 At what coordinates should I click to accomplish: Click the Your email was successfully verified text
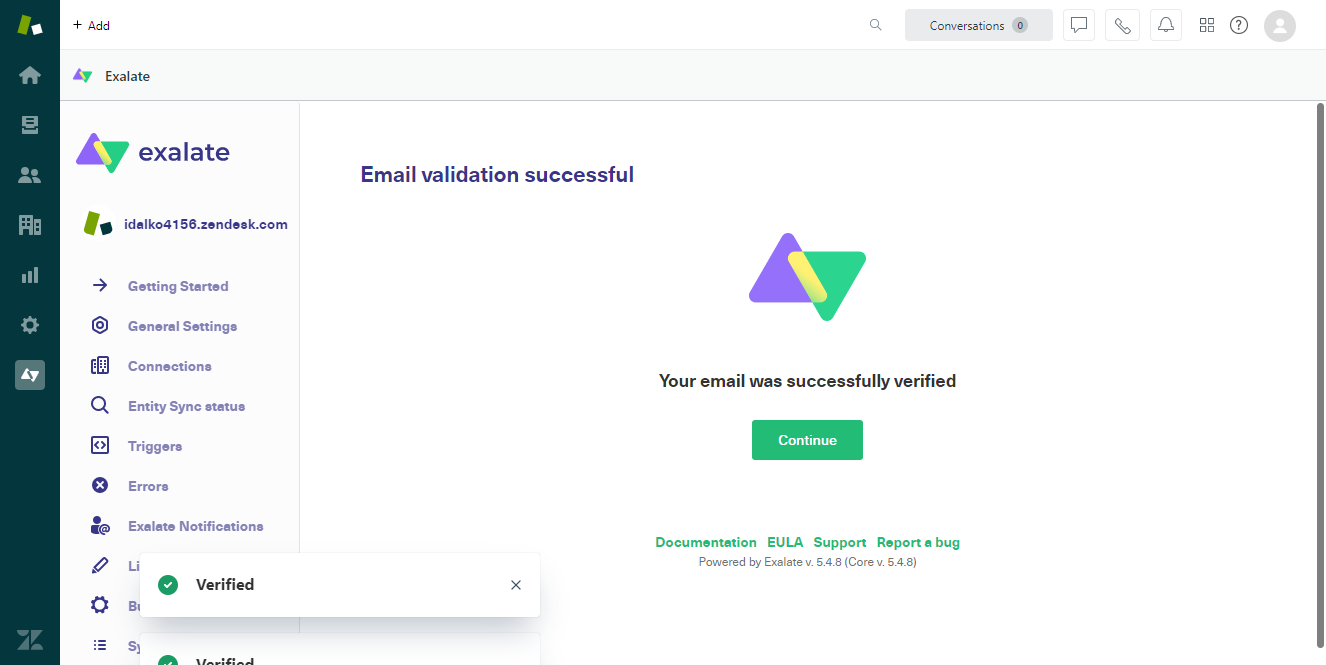click(x=807, y=381)
